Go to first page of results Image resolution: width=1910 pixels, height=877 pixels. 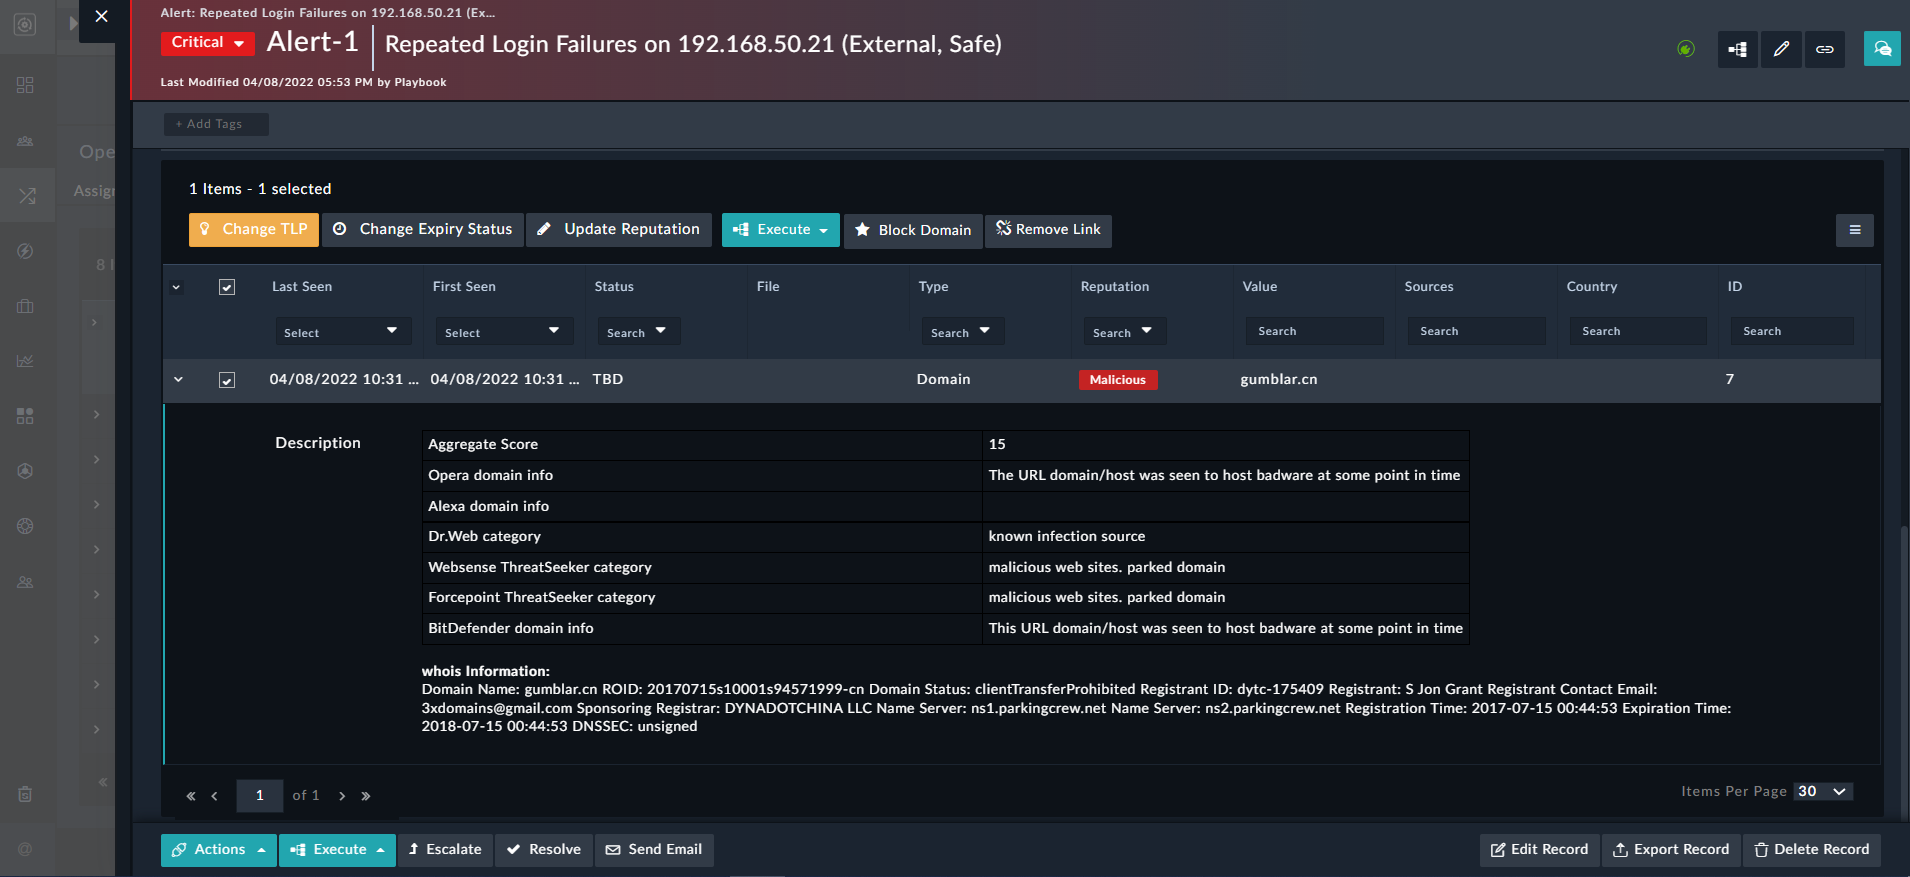click(191, 796)
